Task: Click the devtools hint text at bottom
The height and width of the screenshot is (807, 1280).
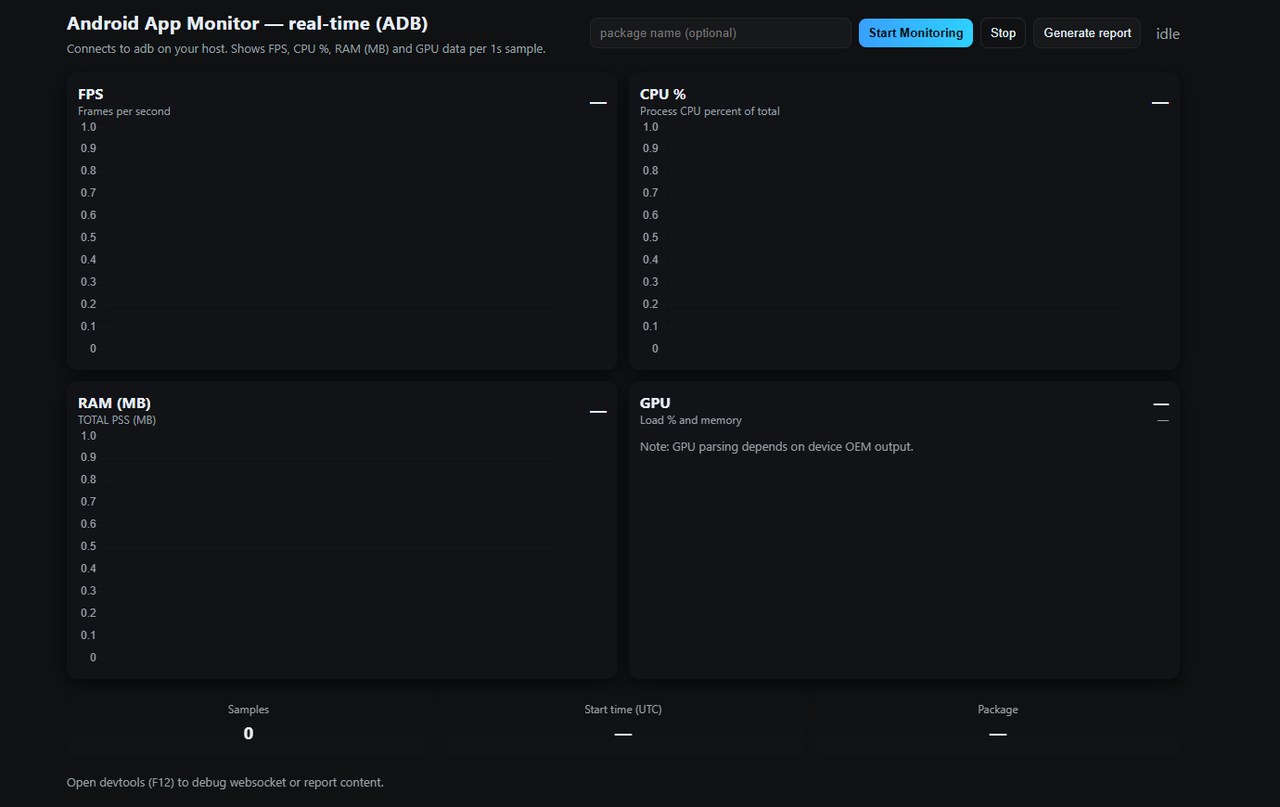Action: tap(225, 783)
